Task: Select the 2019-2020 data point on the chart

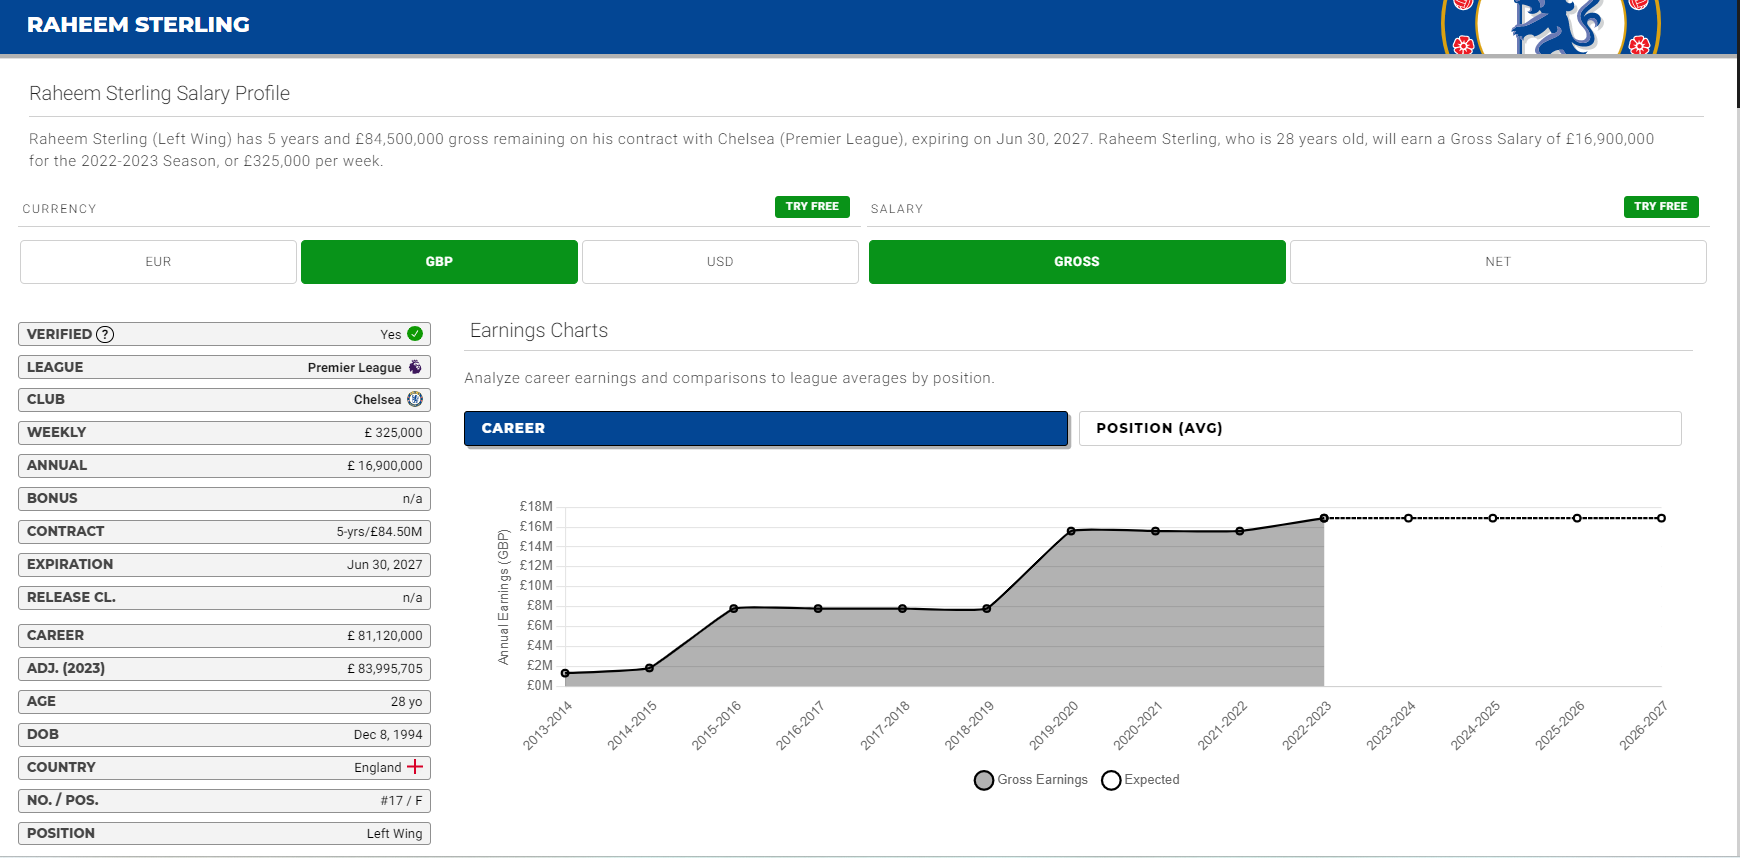Action: click(x=1071, y=531)
